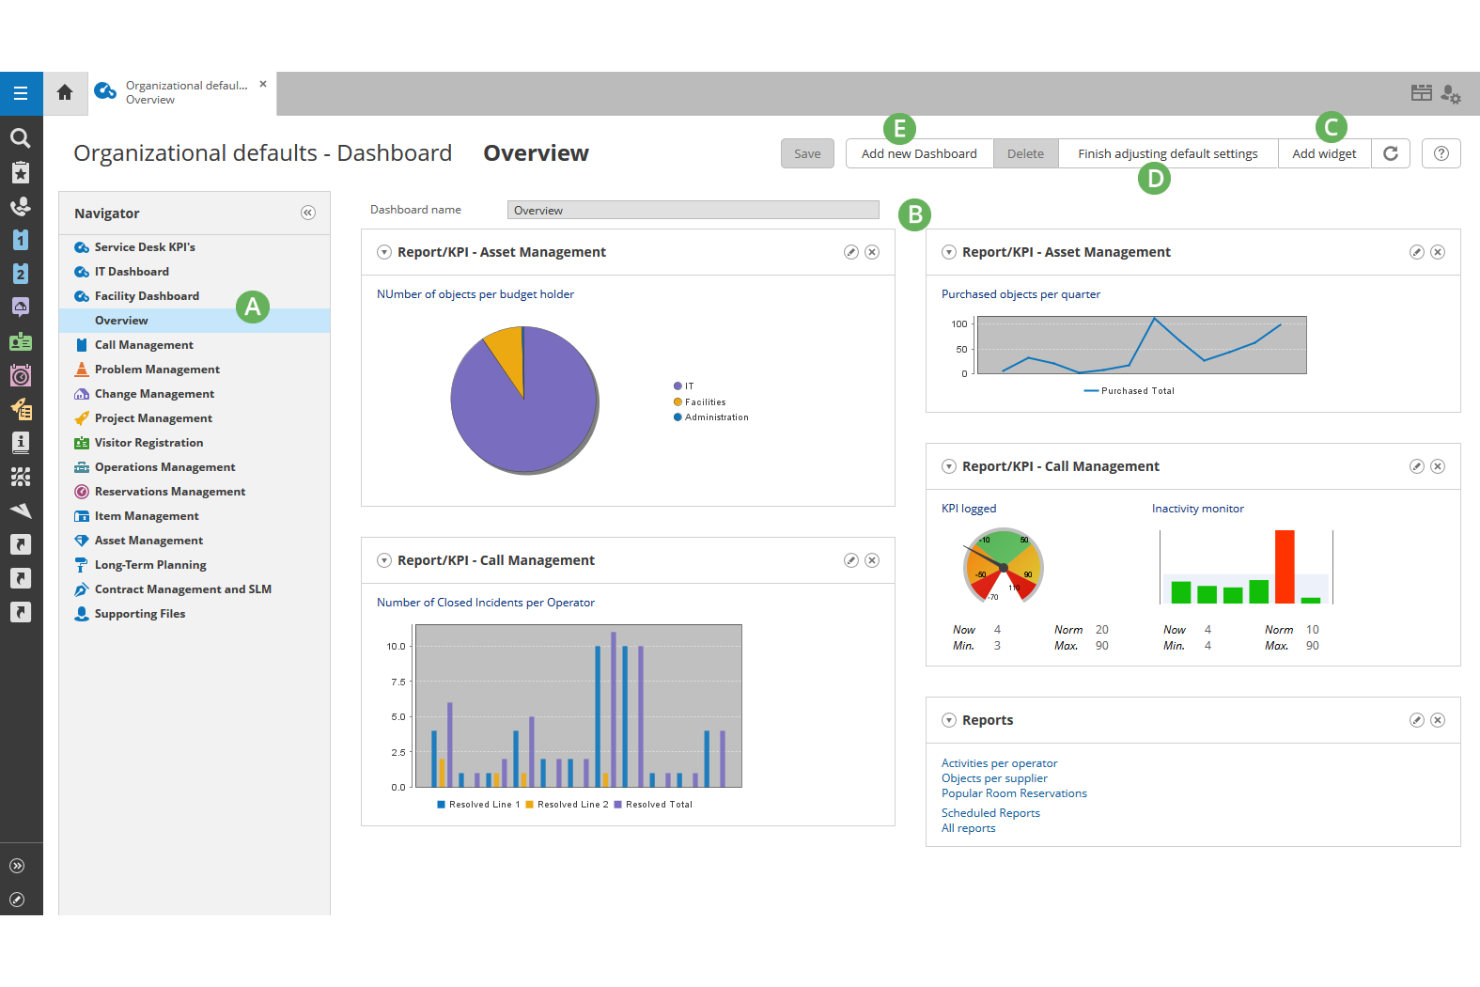Click the KPI logged gauge dial
Screen dimensions: 1480x987
coord(1003,567)
